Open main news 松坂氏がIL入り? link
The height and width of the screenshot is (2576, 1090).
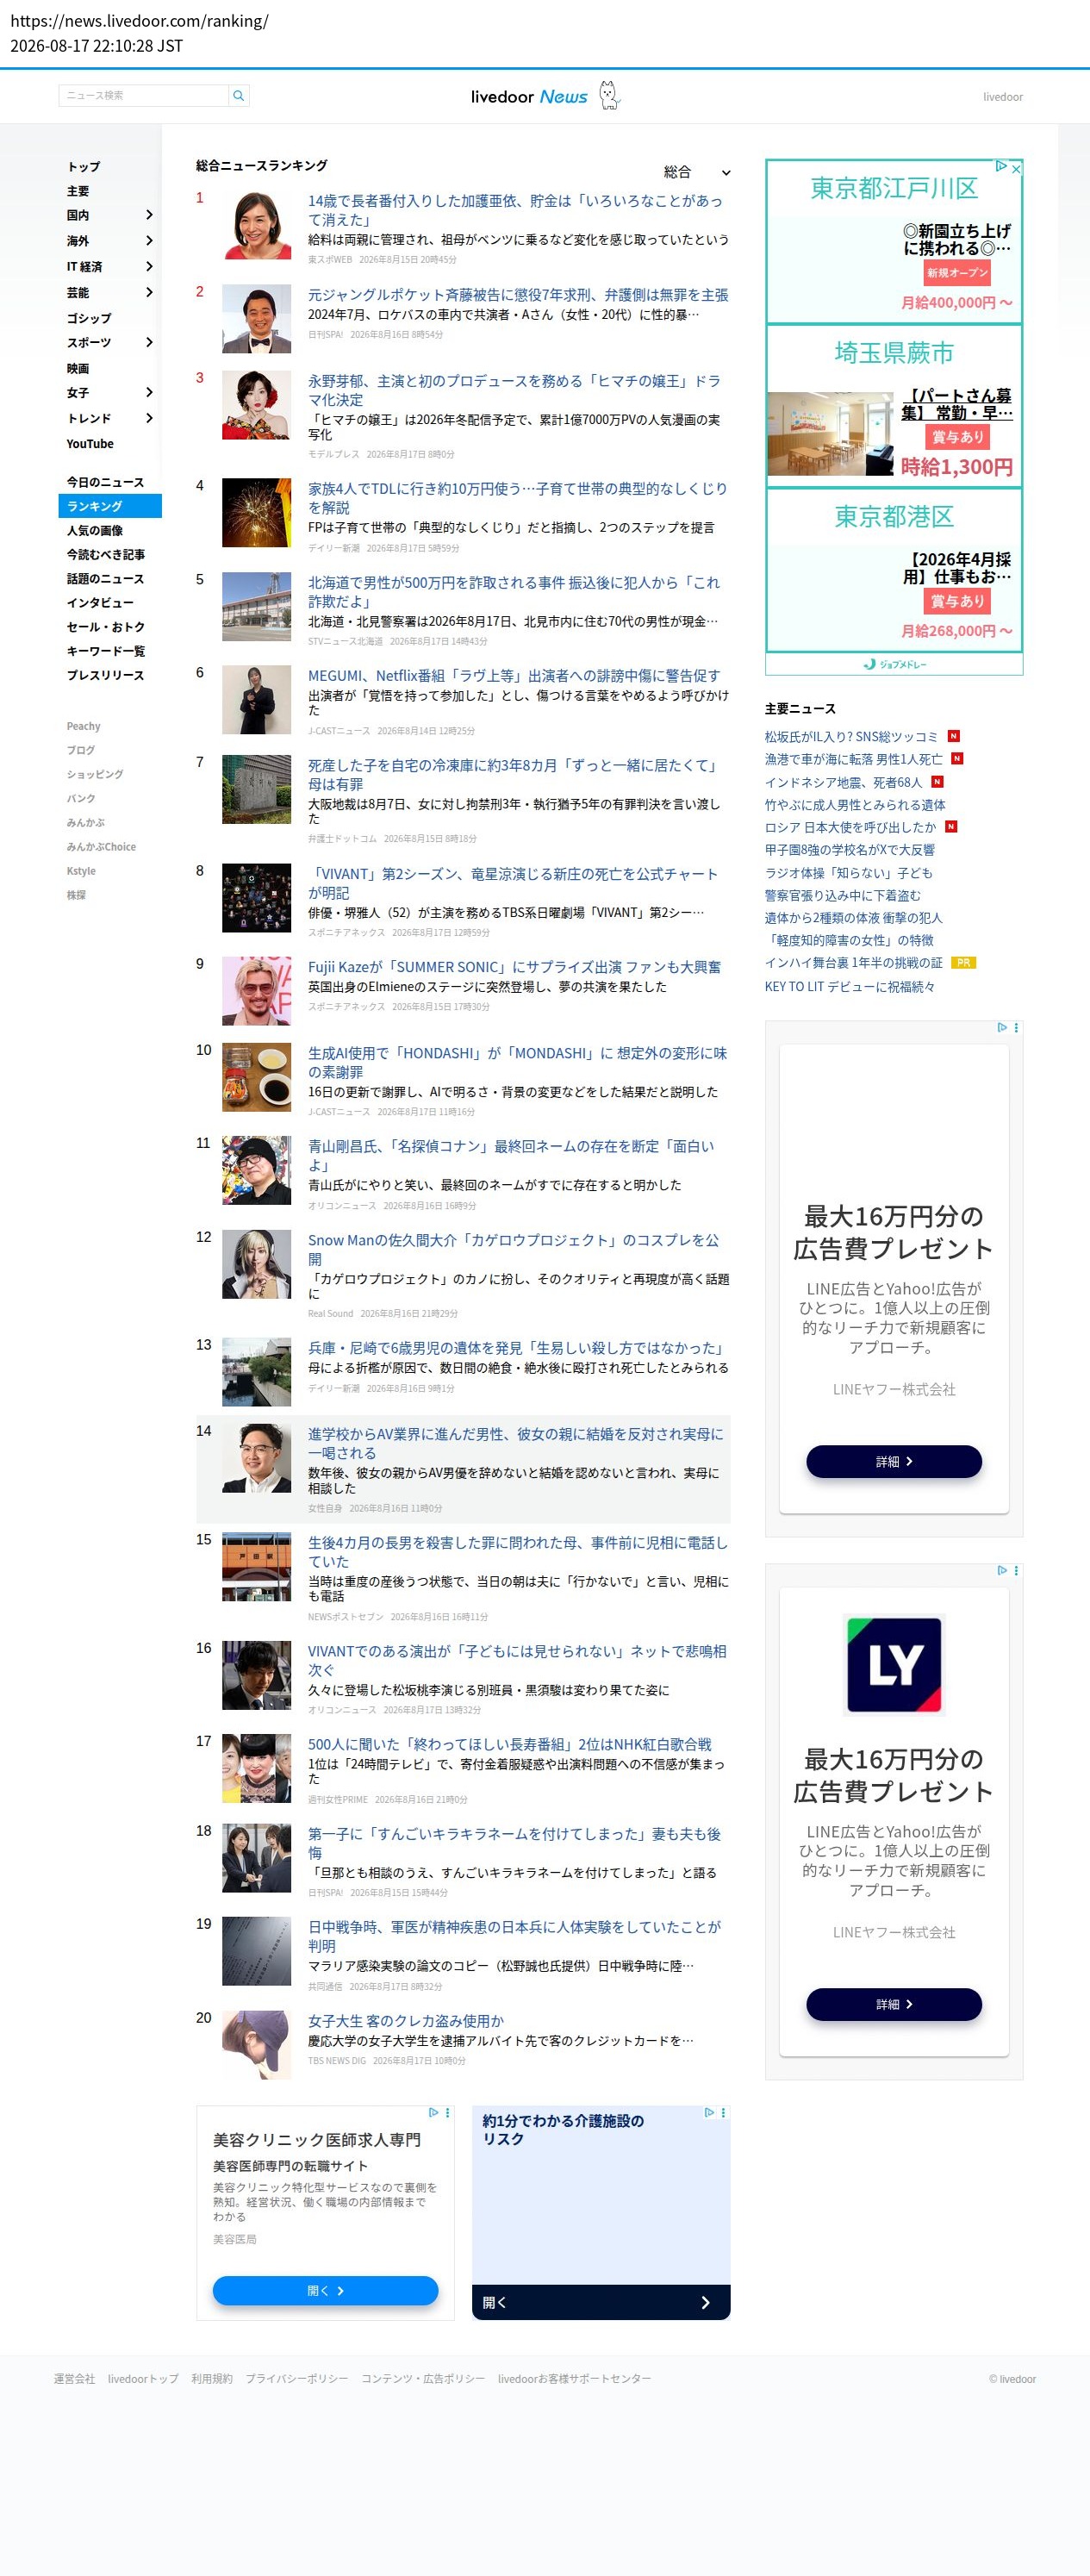pos(852,737)
